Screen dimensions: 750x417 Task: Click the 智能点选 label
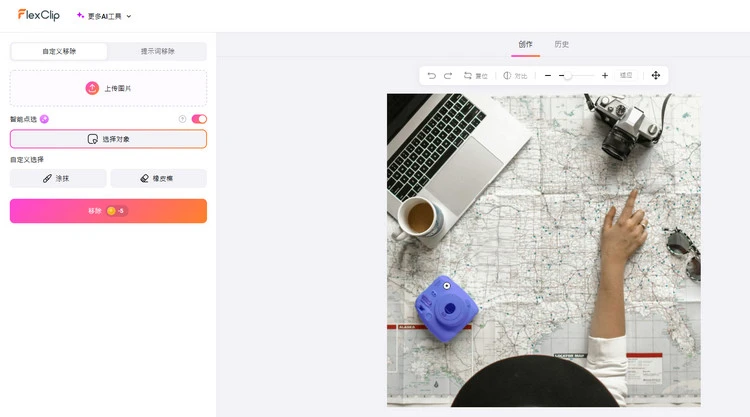(23, 119)
